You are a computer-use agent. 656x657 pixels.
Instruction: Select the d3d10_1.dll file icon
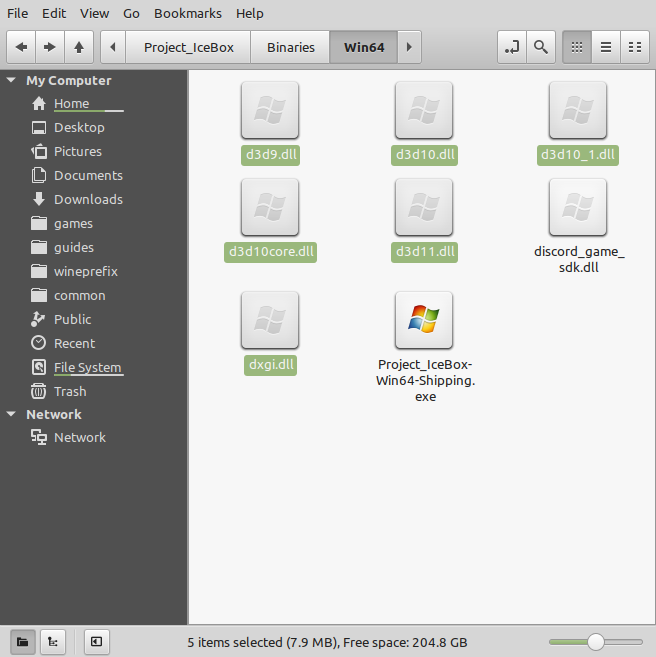578,110
